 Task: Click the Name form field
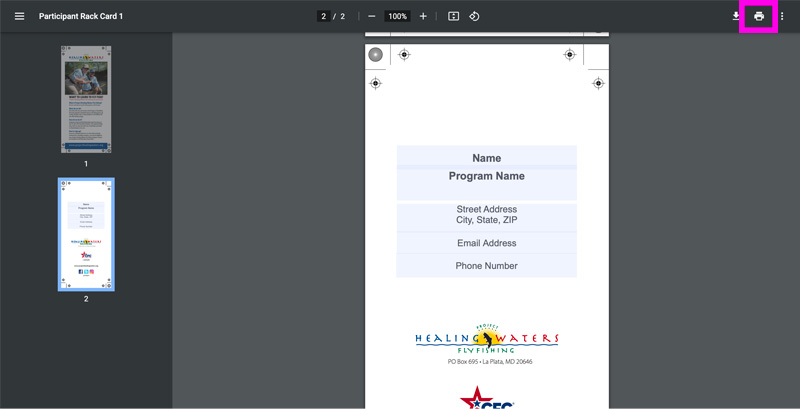point(487,157)
